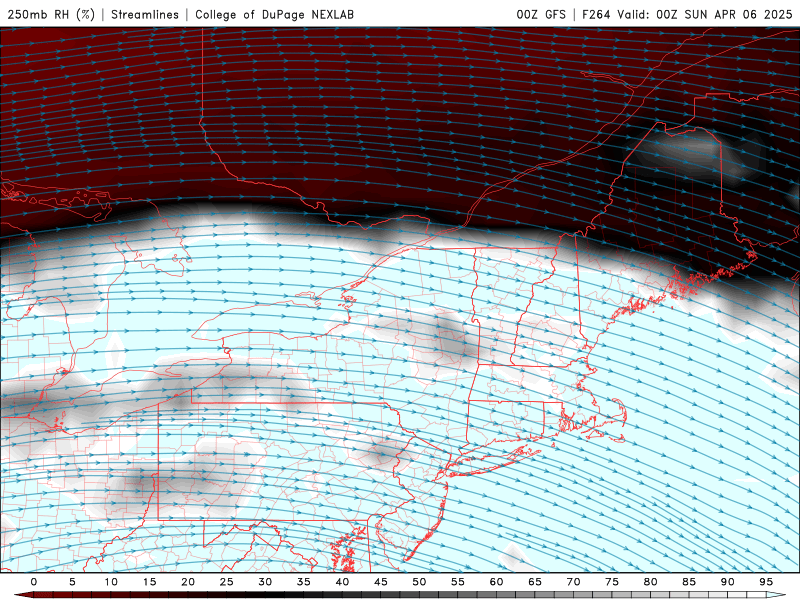
Task: Click the '00Z GFS' model label
Action: click(x=541, y=14)
